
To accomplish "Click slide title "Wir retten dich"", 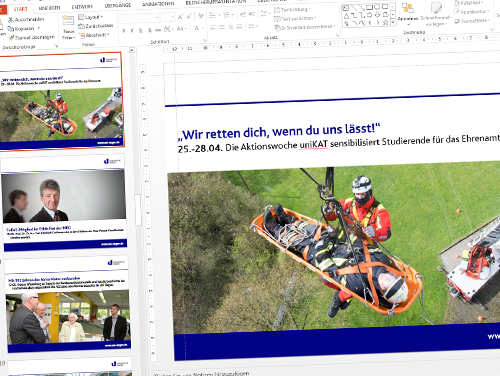I will [x=280, y=131].
